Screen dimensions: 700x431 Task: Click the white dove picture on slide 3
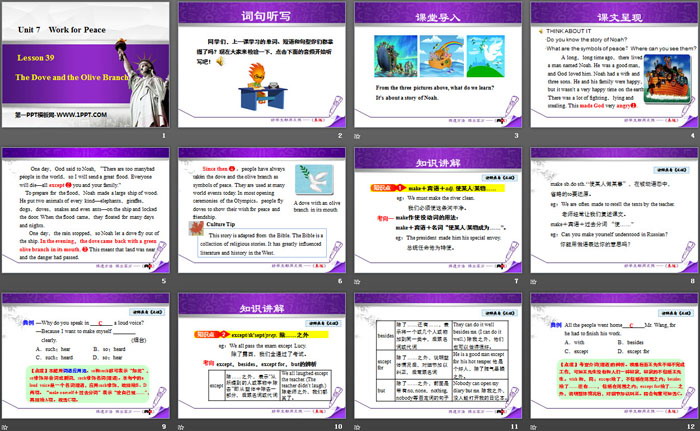(485, 56)
